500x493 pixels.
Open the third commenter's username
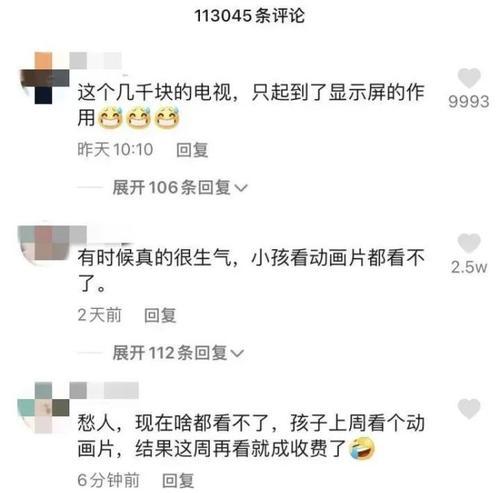click(104, 390)
